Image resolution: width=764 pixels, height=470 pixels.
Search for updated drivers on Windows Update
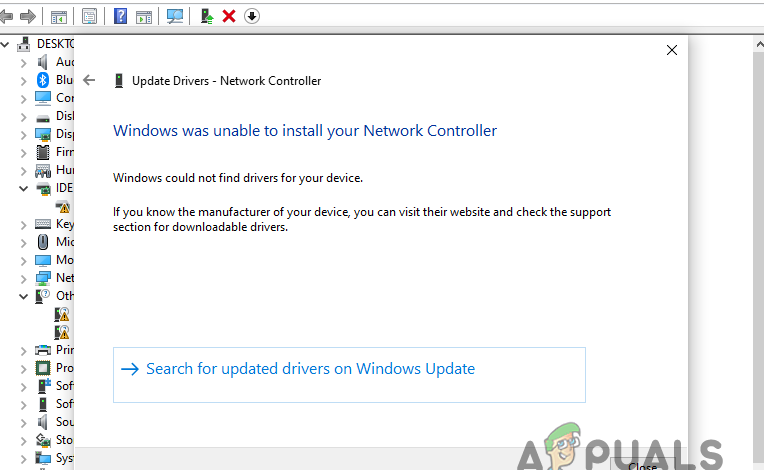pyautogui.click(x=310, y=369)
